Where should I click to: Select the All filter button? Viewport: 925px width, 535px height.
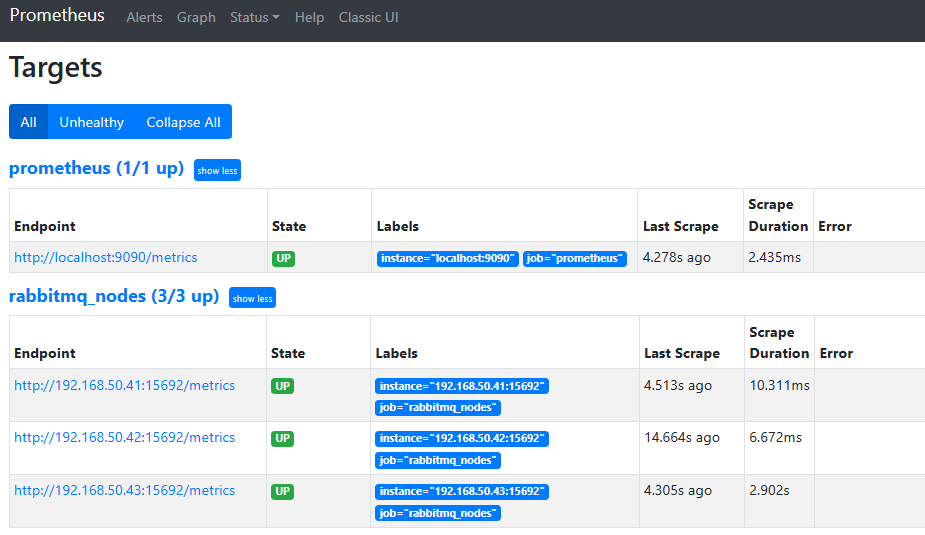28,122
